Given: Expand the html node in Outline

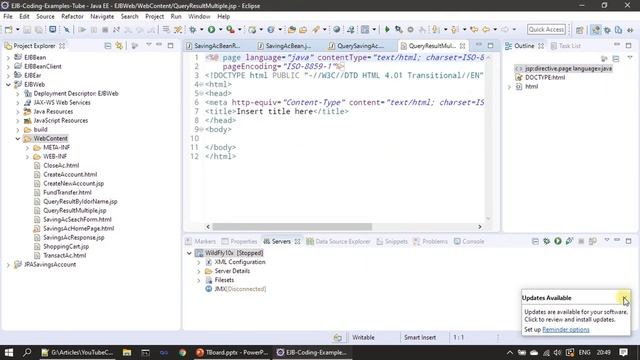Looking at the screenshot, I should click(x=509, y=87).
